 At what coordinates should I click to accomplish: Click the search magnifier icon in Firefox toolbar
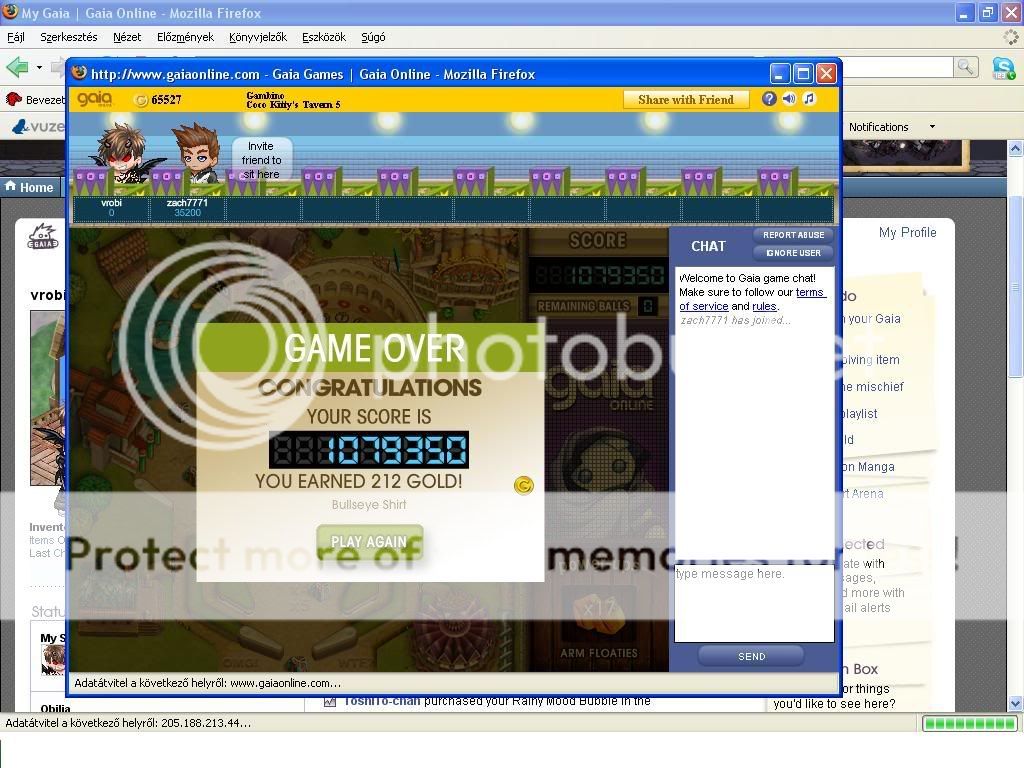[965, 67]
